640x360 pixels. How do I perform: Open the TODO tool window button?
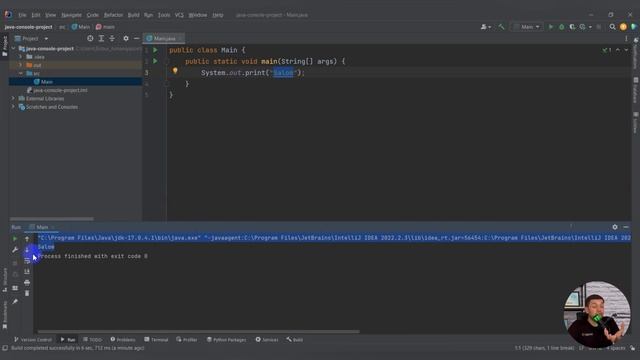pyautogui.click(x=92, y=340)
